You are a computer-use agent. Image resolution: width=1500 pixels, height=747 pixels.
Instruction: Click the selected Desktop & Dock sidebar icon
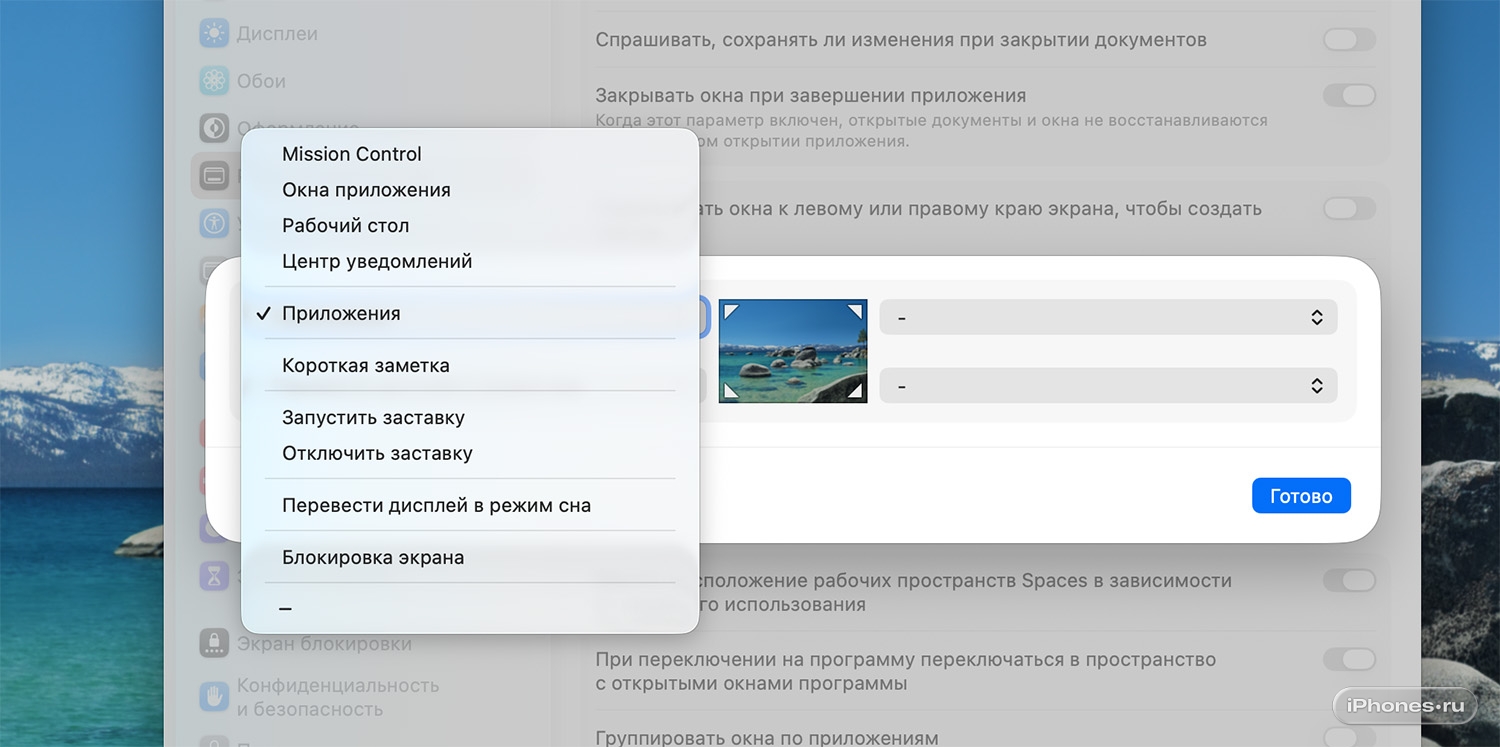(214, 177)
